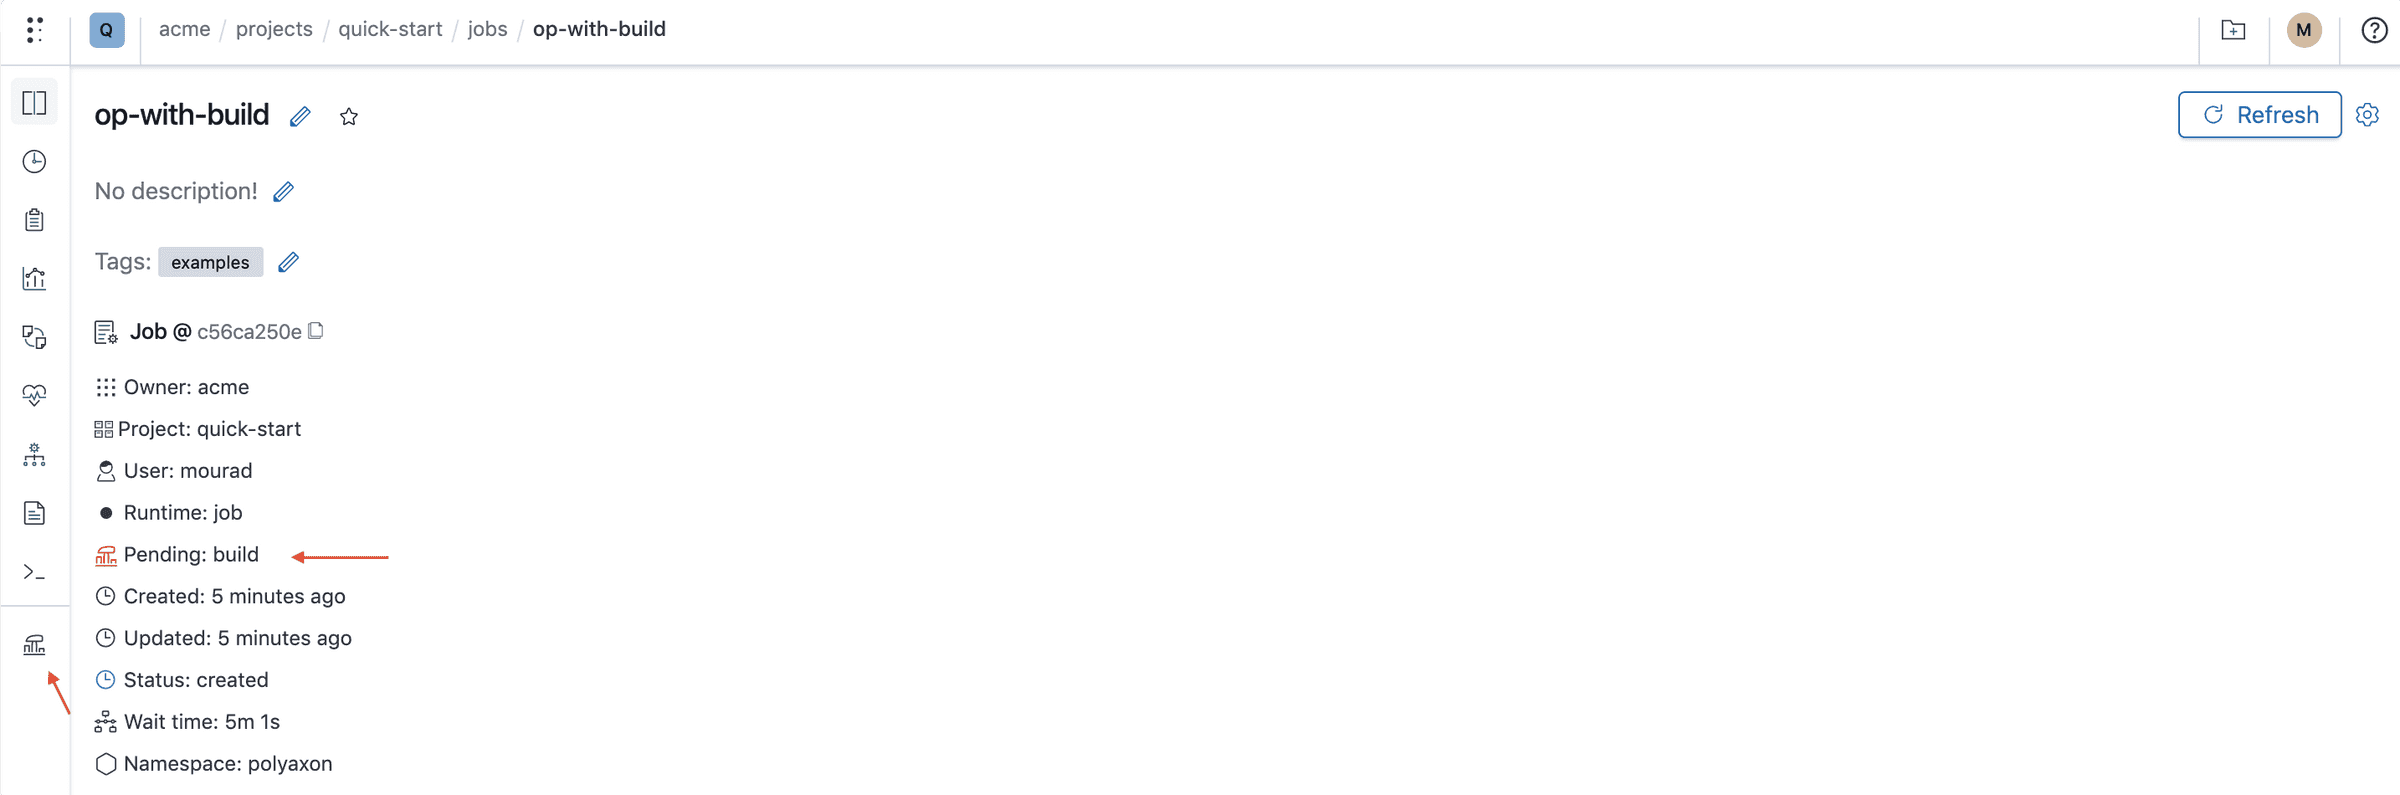Screen dimensions: 2400x795
Task: Open the overview panel sidebar icon
Action: coord(35,103)
